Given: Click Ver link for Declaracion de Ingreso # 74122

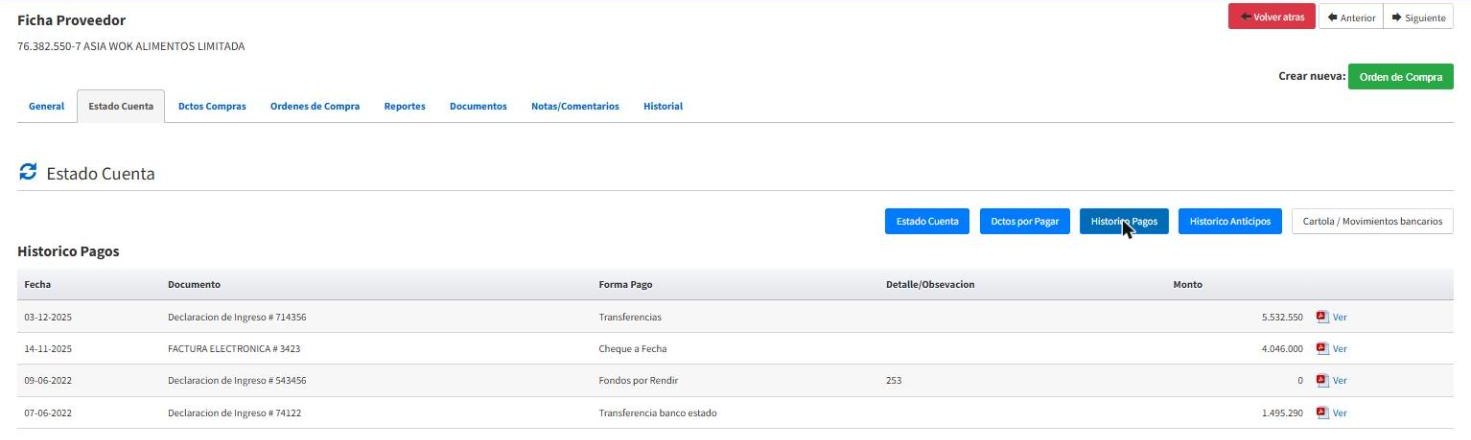Looking at the screenshot, I should pyautogui.click(x=1340, y=413).
